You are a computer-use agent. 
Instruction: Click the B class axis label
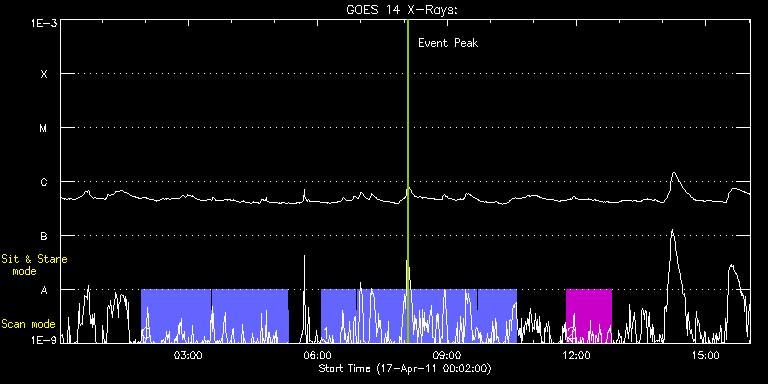[x=44, y=236]
